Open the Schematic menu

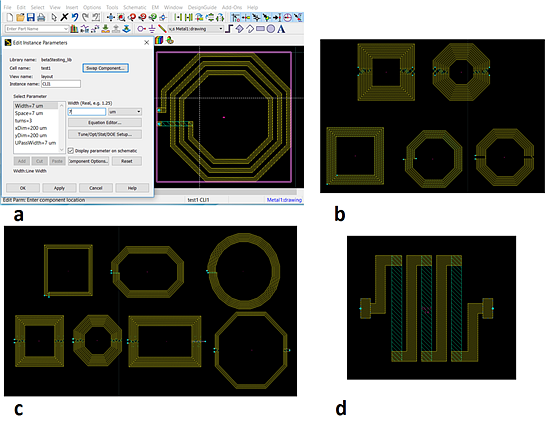click(x=135, y=7)
